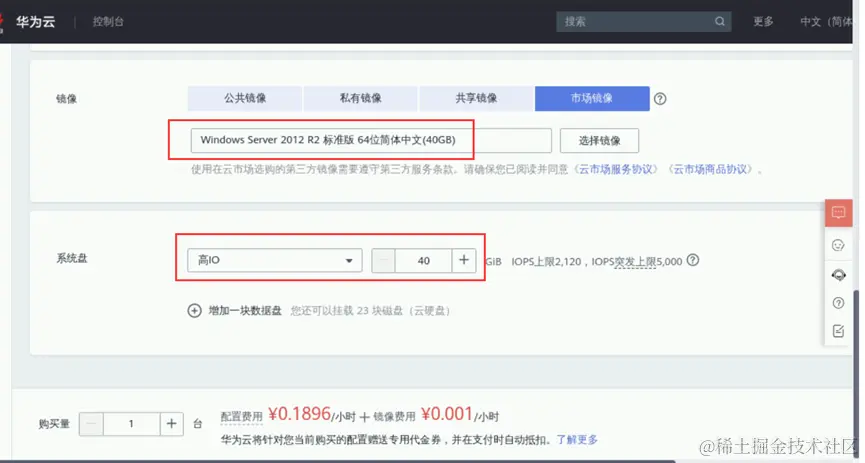Screen dimensions: 865x463
Task: Open the 高IO disk type dropdown
Action: point(275,260)
